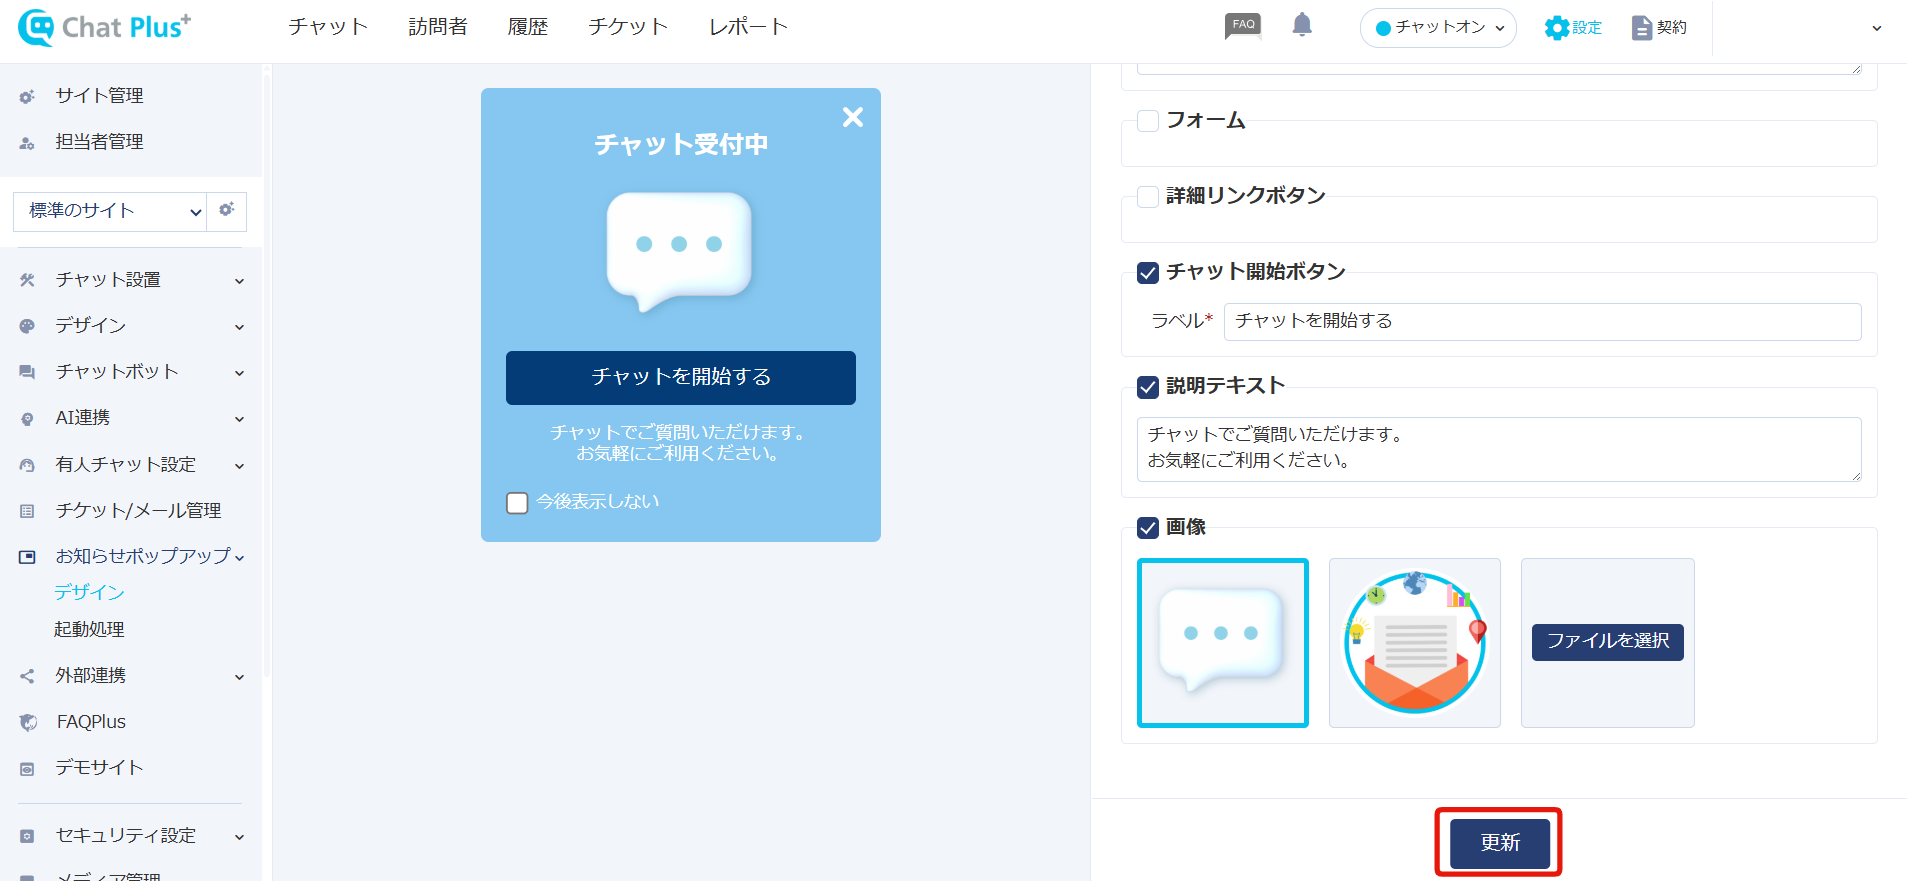This screenshot has width=1907, height=881.
Task: Click the ラベル input field
Action: (1542, 321)
